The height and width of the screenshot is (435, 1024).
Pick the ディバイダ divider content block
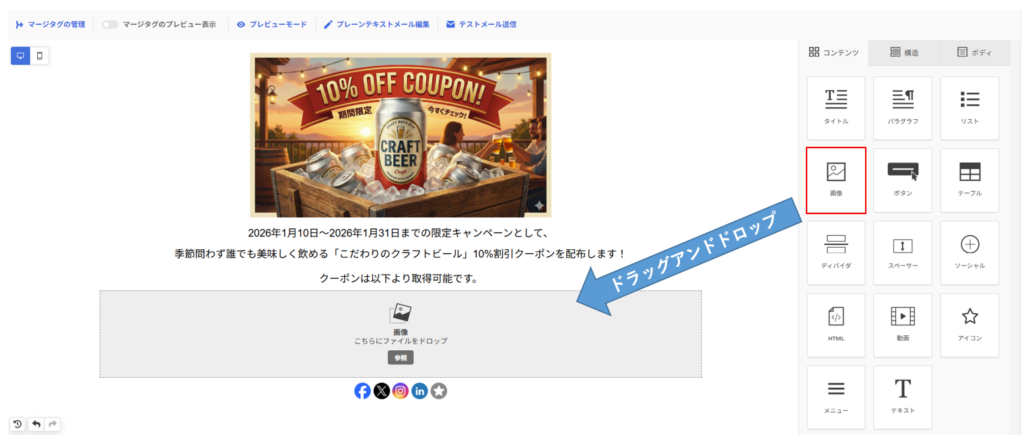tap(836, 253)
